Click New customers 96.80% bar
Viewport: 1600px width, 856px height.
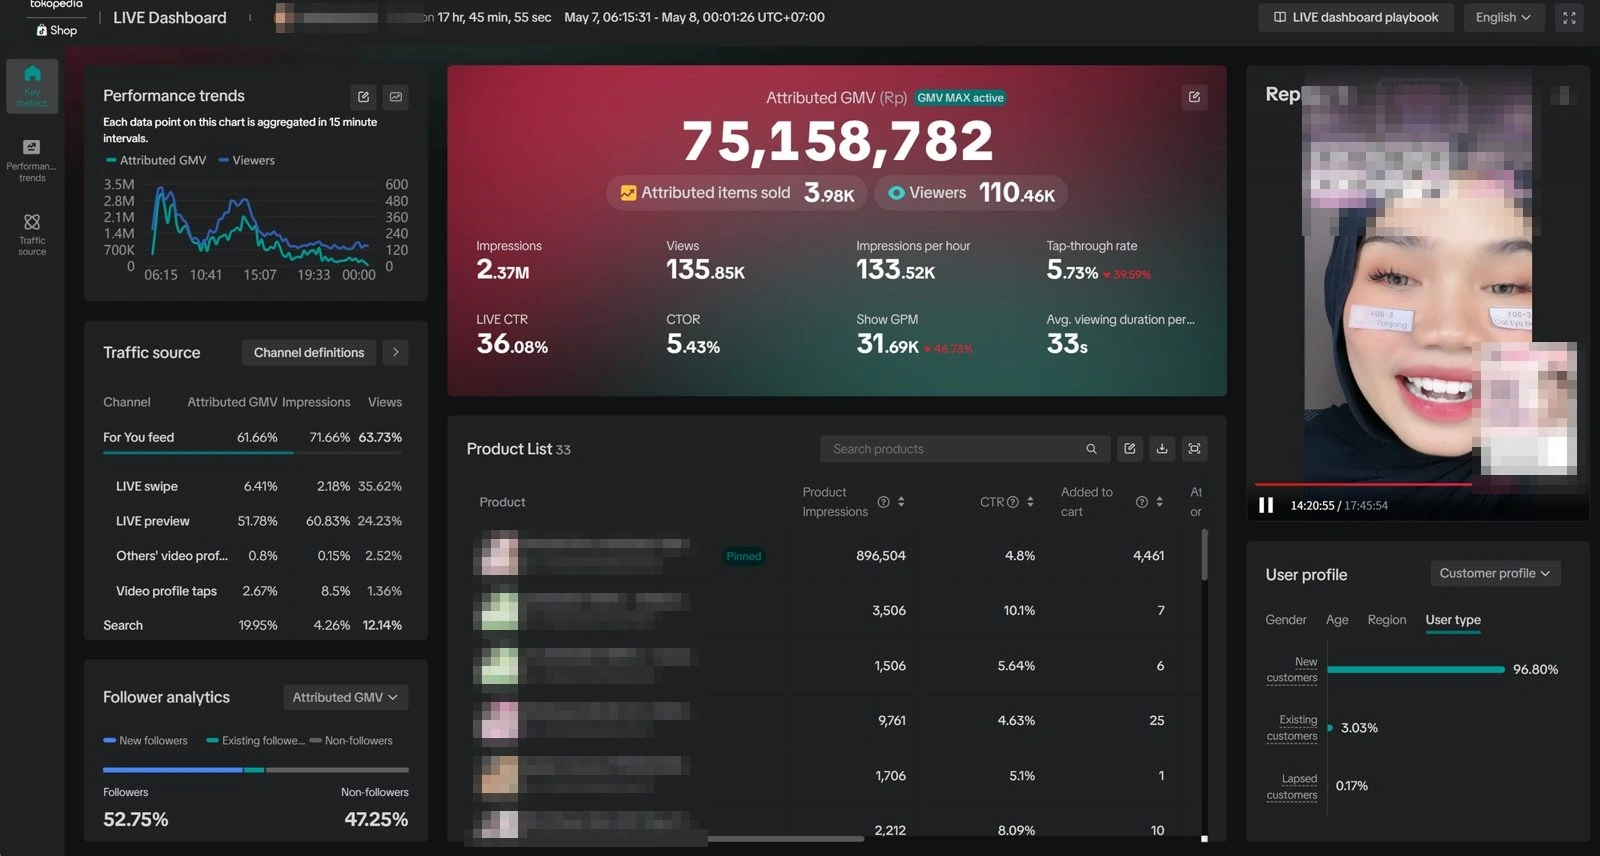click(x=1415, y=669)
